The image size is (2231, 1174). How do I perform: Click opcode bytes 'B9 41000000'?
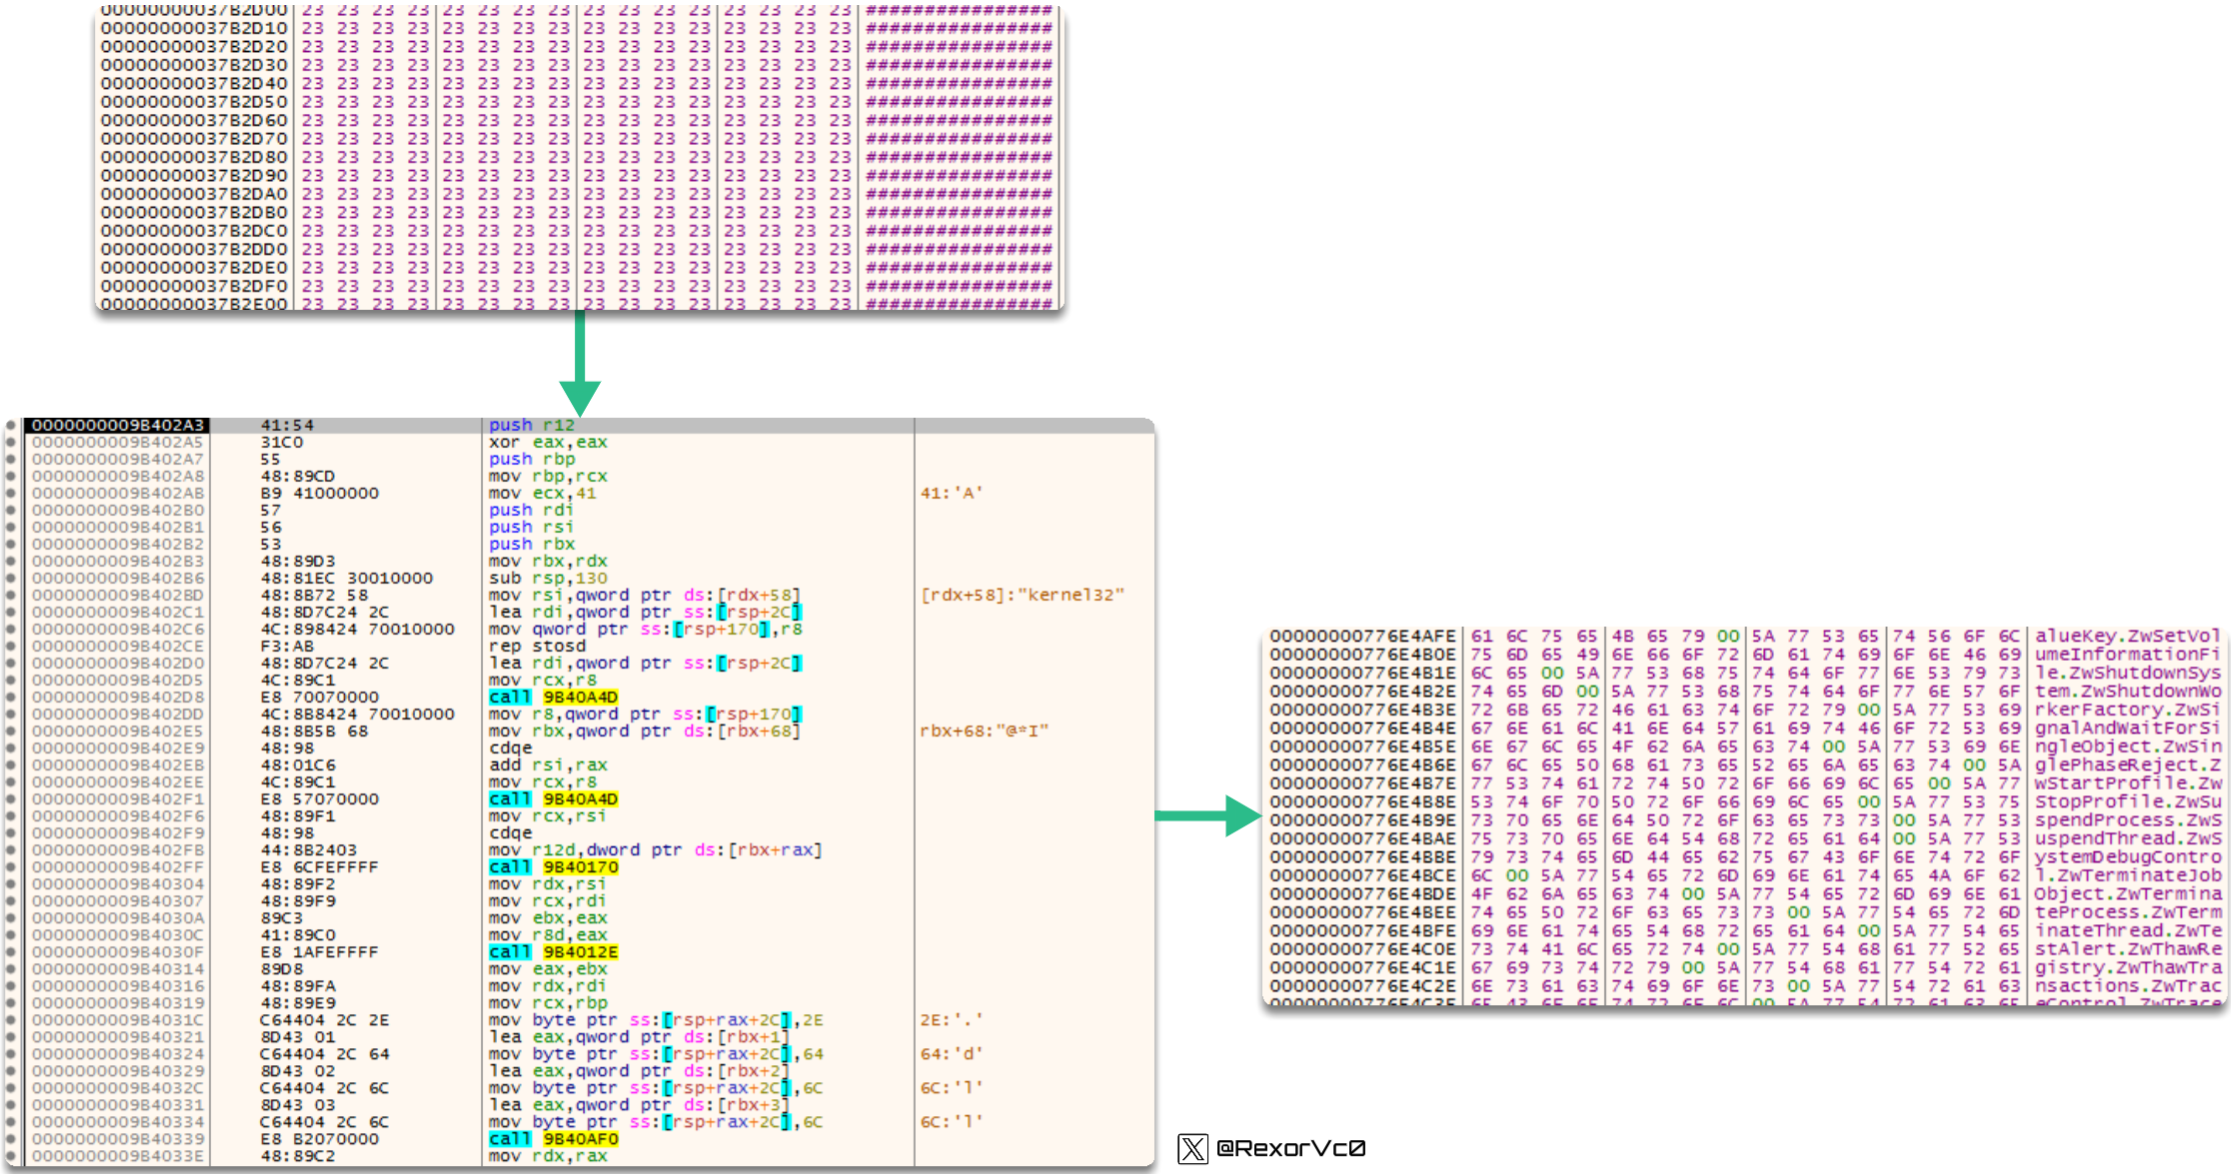(320, 494)
